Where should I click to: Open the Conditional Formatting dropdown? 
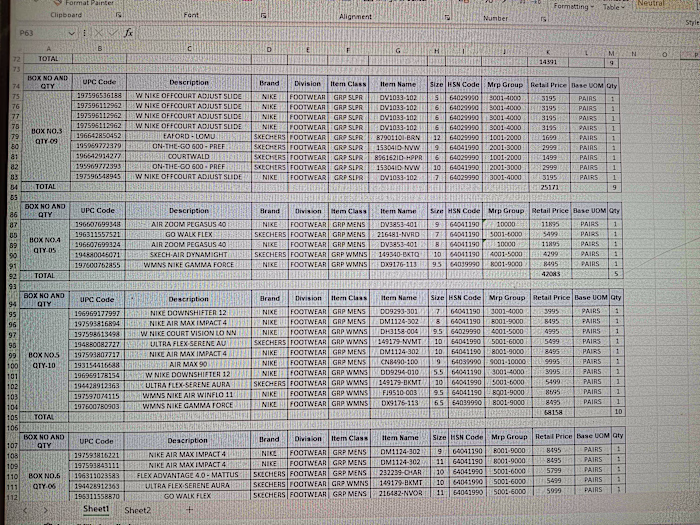(x=574, y=6)
